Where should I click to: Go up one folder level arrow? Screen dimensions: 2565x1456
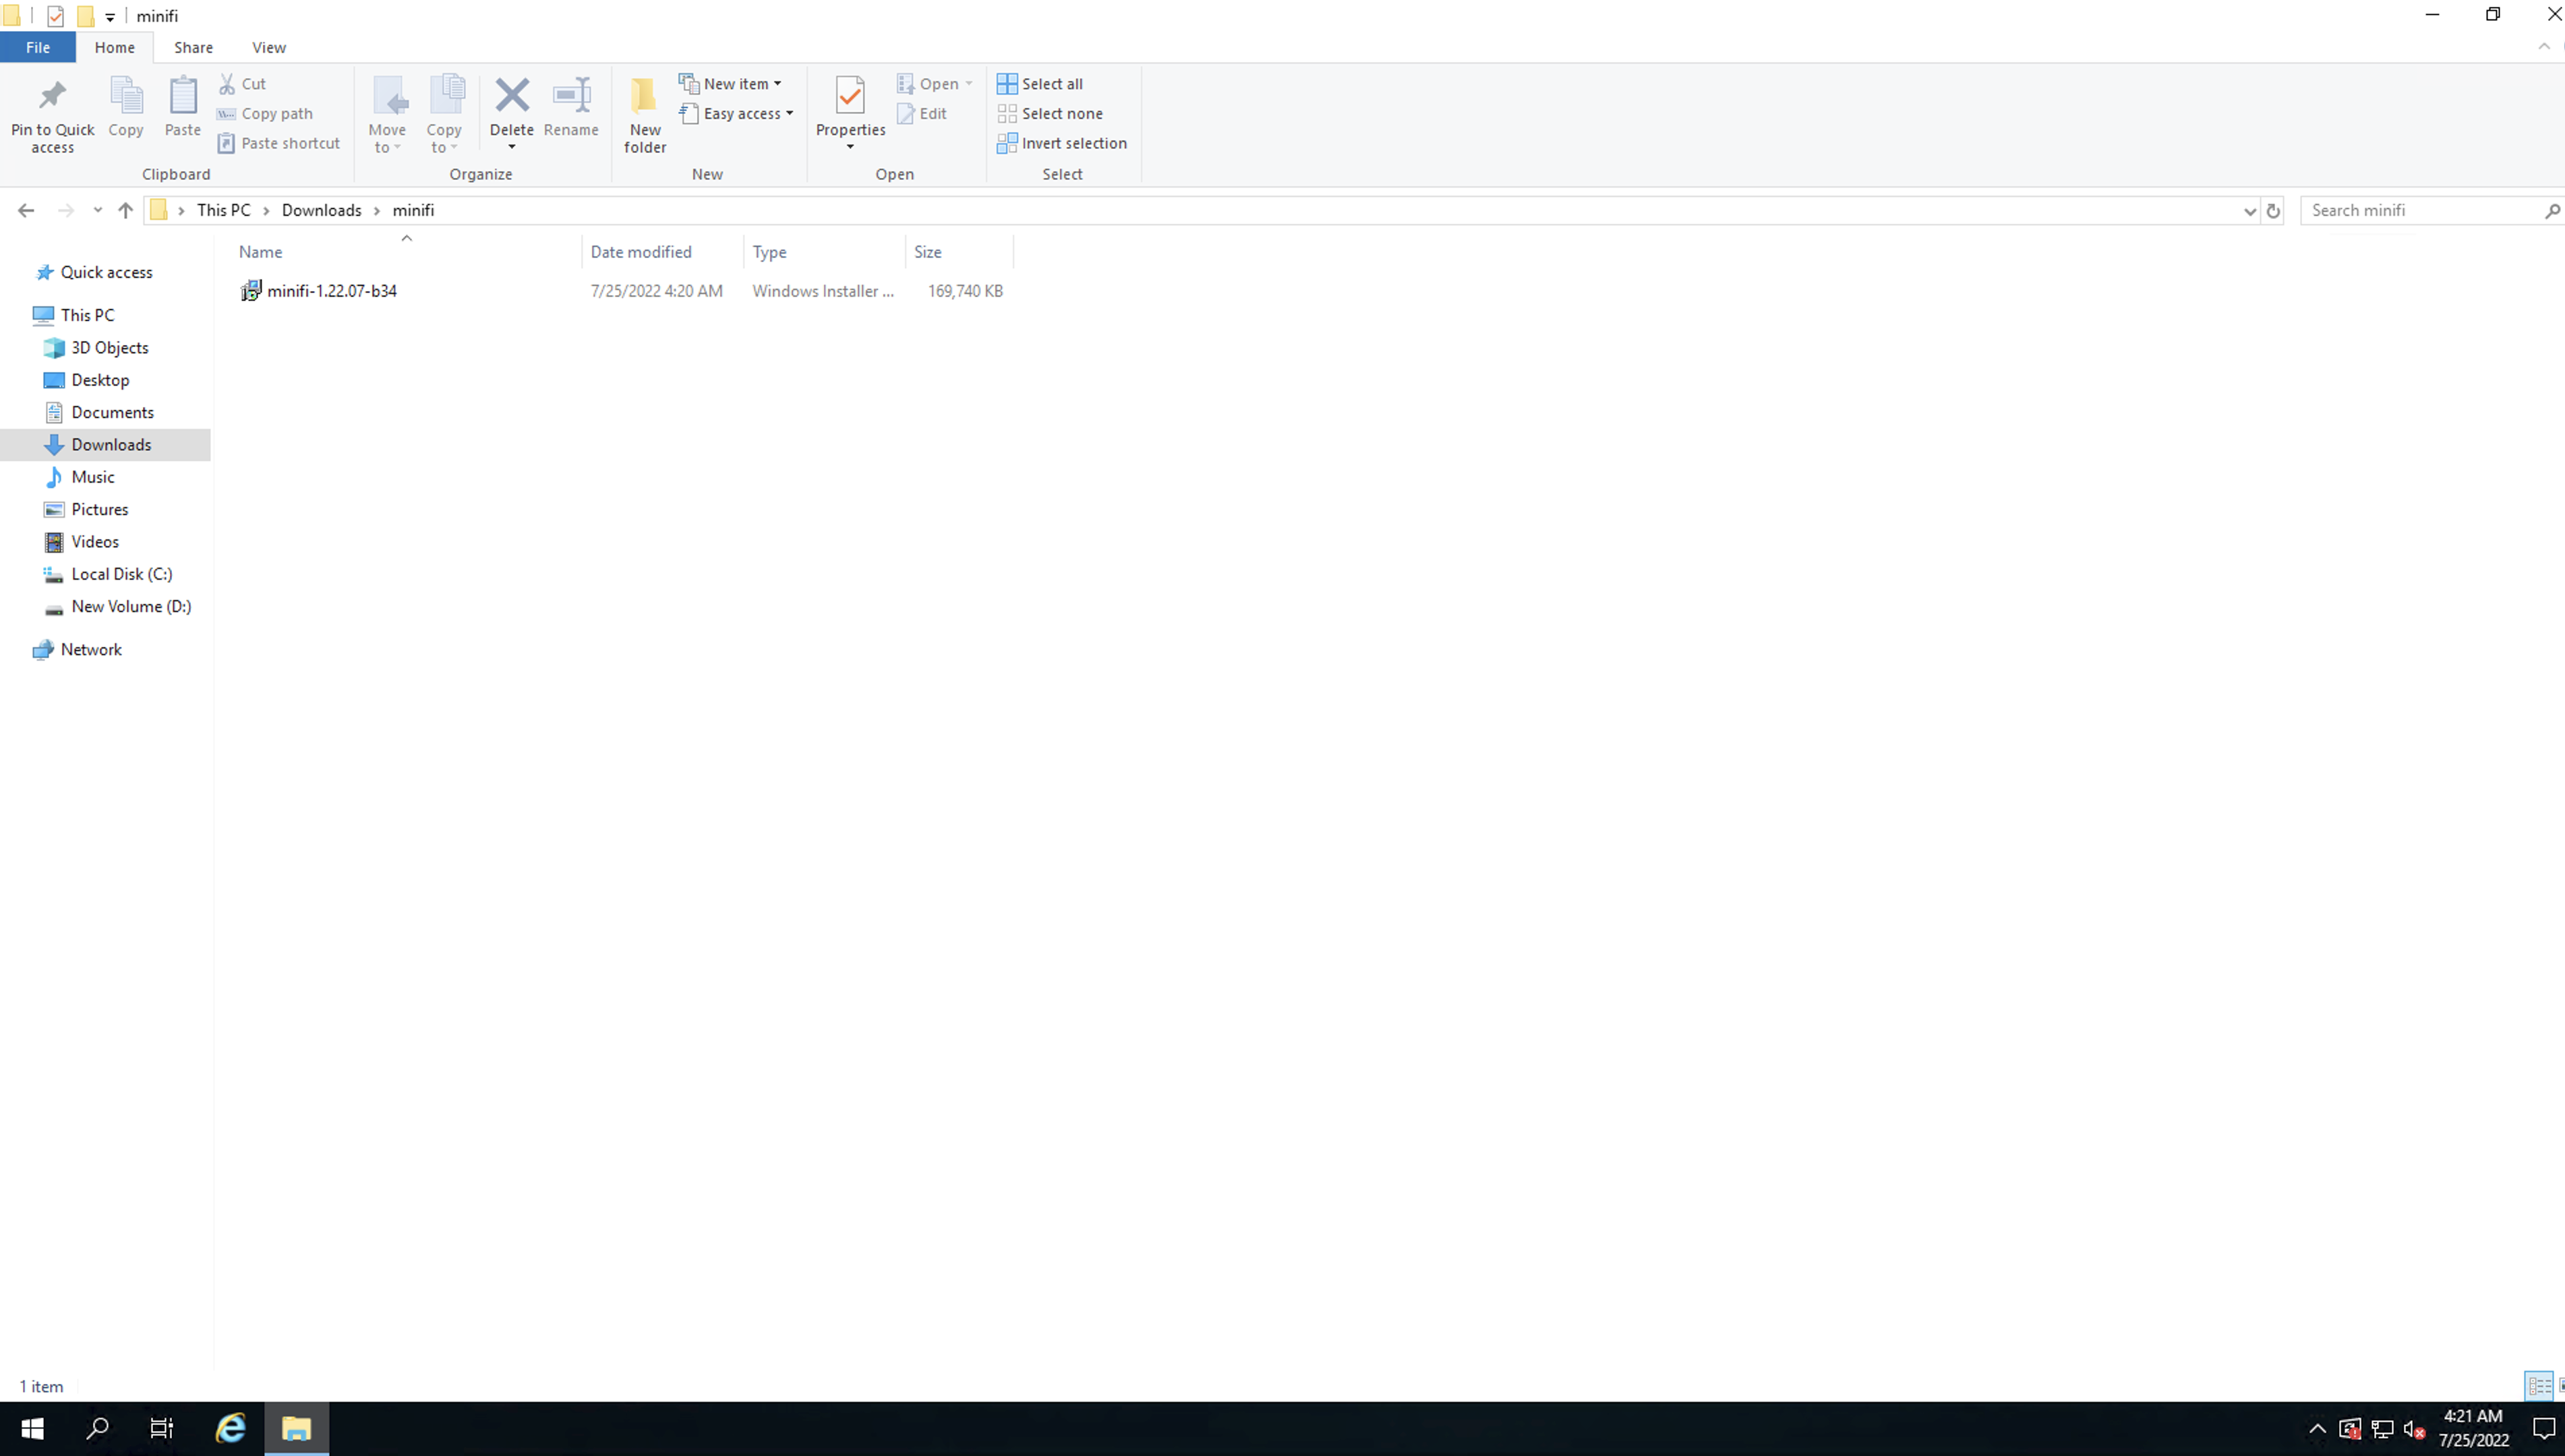pos(125,210)
